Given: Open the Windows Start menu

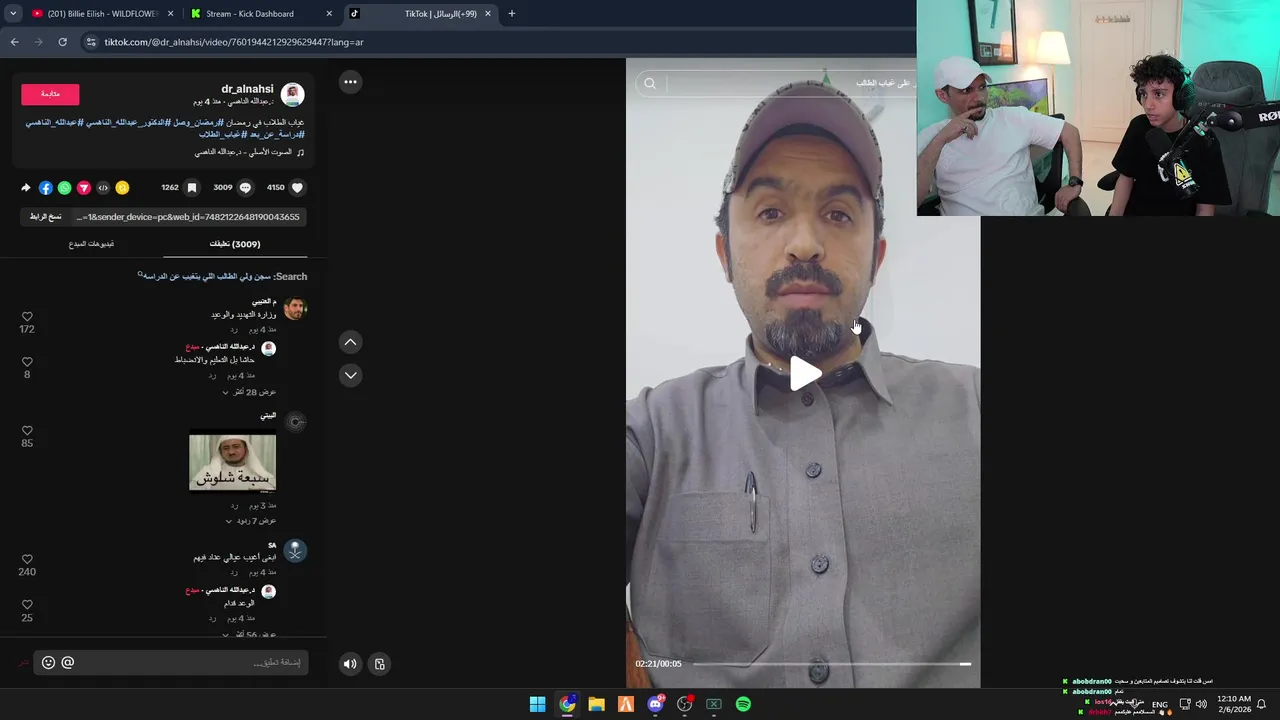Looking at the screenshot, I should coord(537,704).
